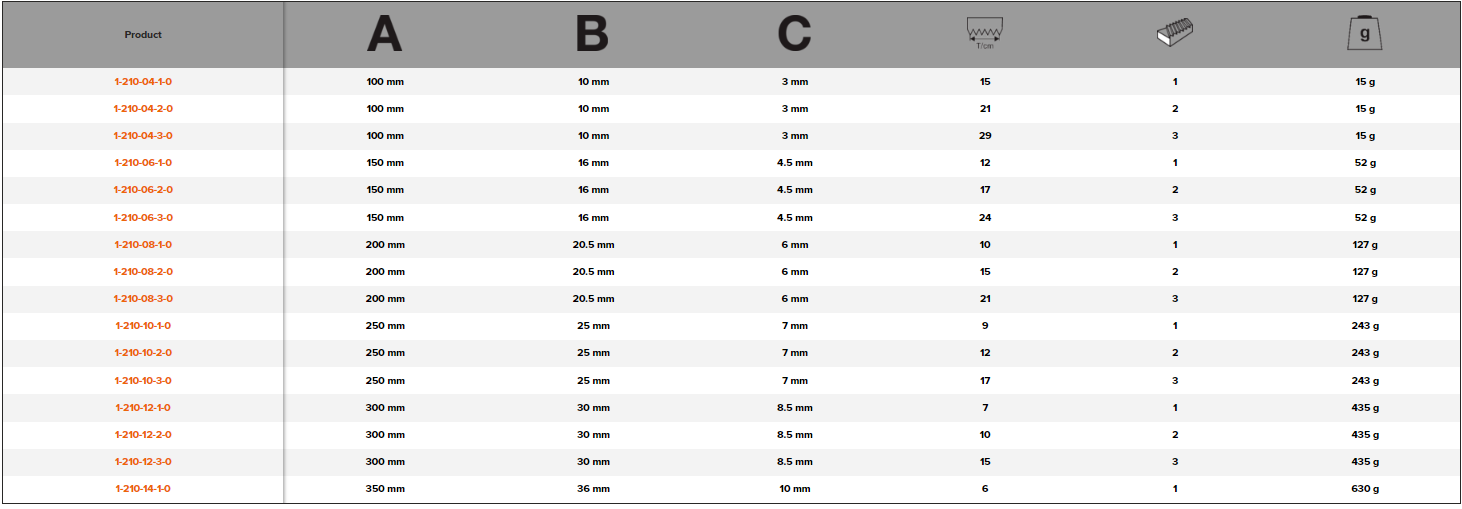Viewport: 1462px width, 509px height.
Task: Open product link 1-210-12-1-0
Action: click(143, 408)
